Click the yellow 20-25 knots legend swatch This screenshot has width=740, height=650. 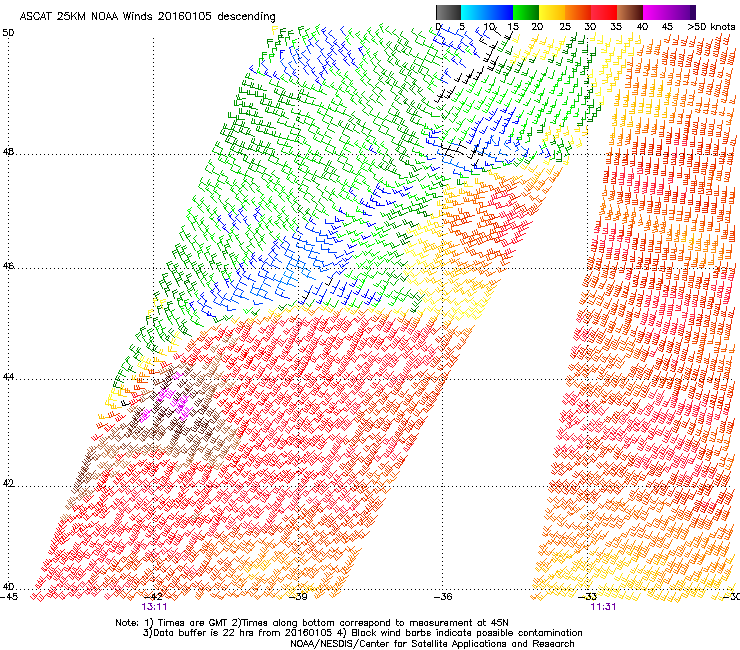pyautogui.click(x=552, y=12)
